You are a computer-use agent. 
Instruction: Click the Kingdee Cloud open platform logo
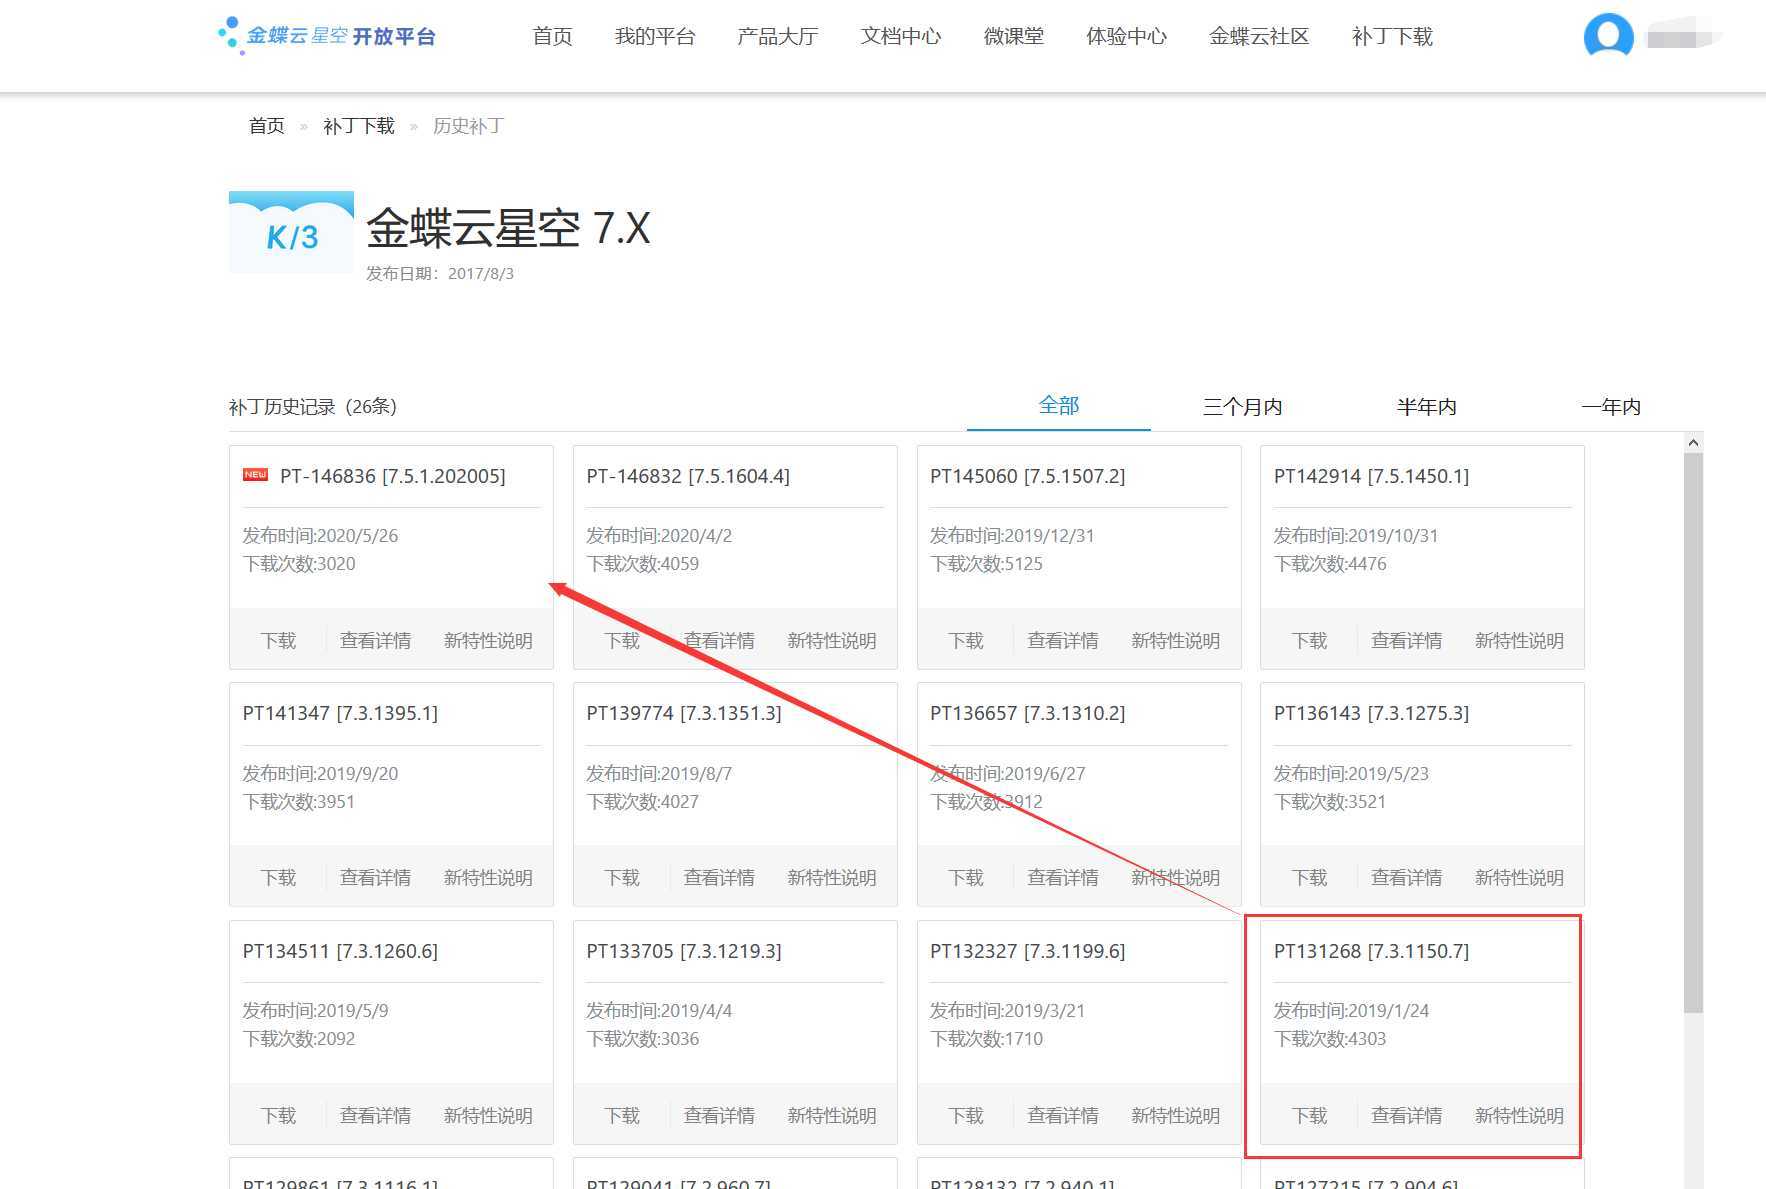click(x=327, y=36)
